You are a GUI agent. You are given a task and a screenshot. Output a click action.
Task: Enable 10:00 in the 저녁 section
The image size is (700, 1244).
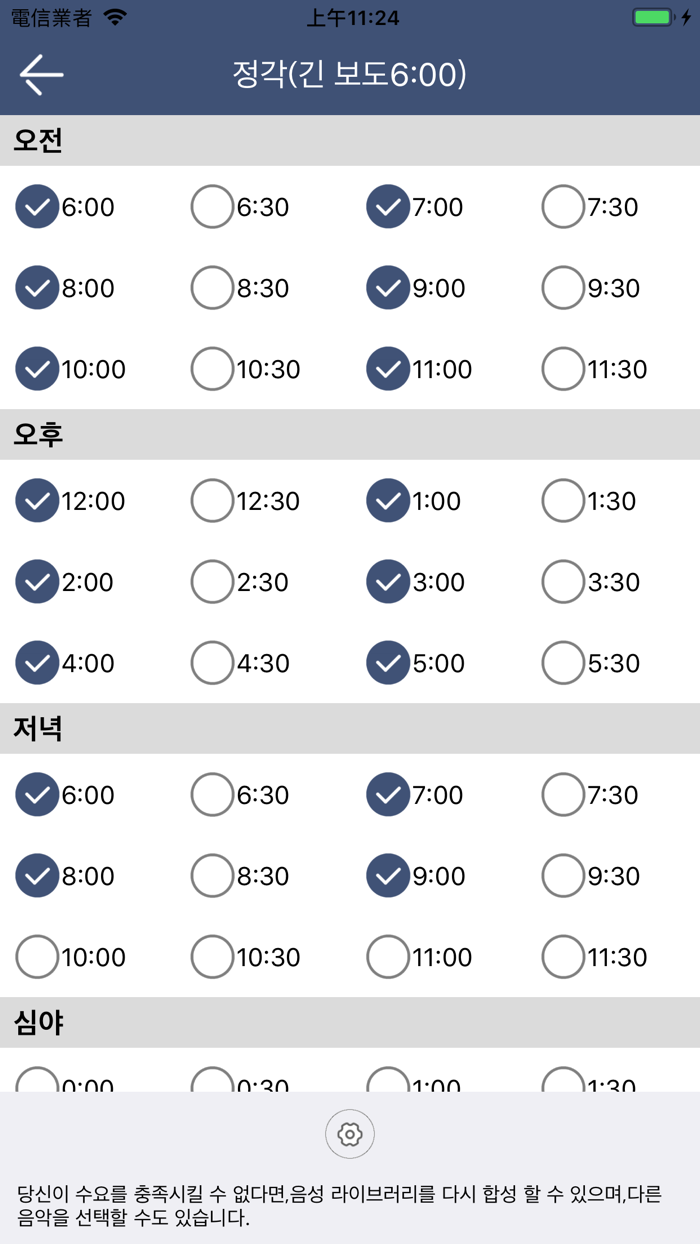[x=37, y=957]
